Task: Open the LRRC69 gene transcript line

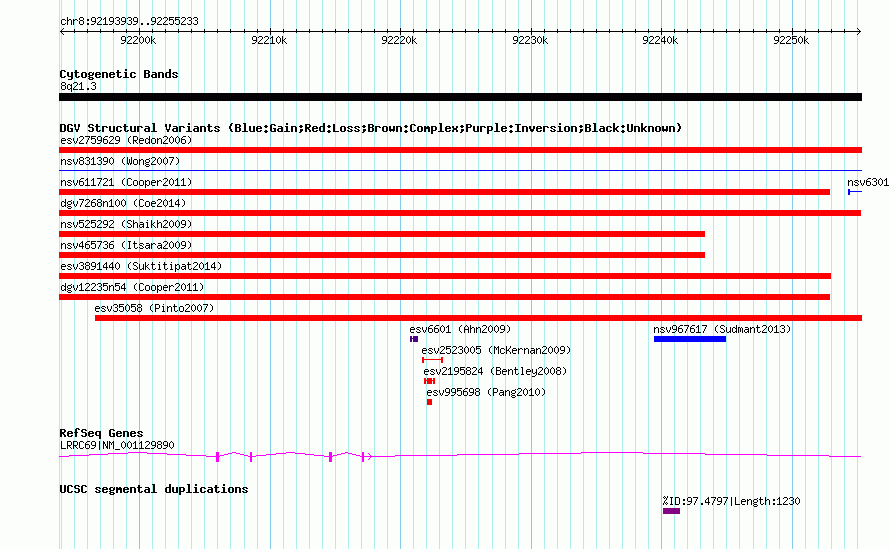Action: click(460, 455)
